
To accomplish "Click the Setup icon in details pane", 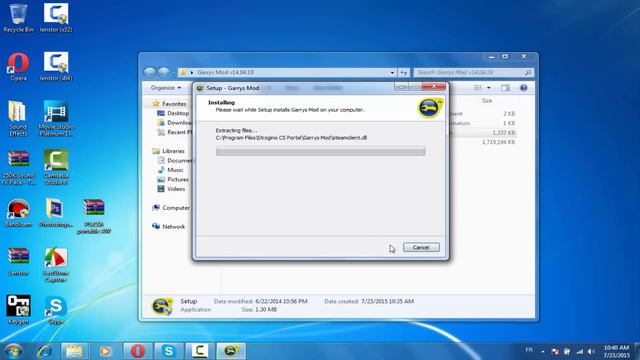I will click(162, 306).
